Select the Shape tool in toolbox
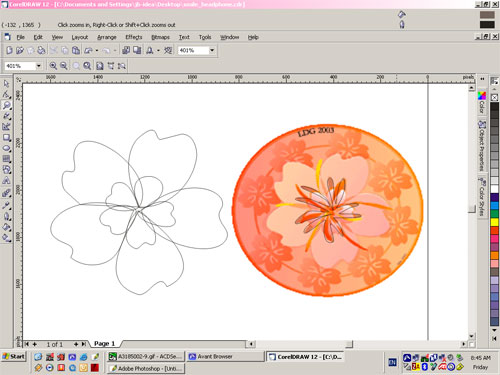The width and height of the screenshot is (500, 375). click(6, 94)
